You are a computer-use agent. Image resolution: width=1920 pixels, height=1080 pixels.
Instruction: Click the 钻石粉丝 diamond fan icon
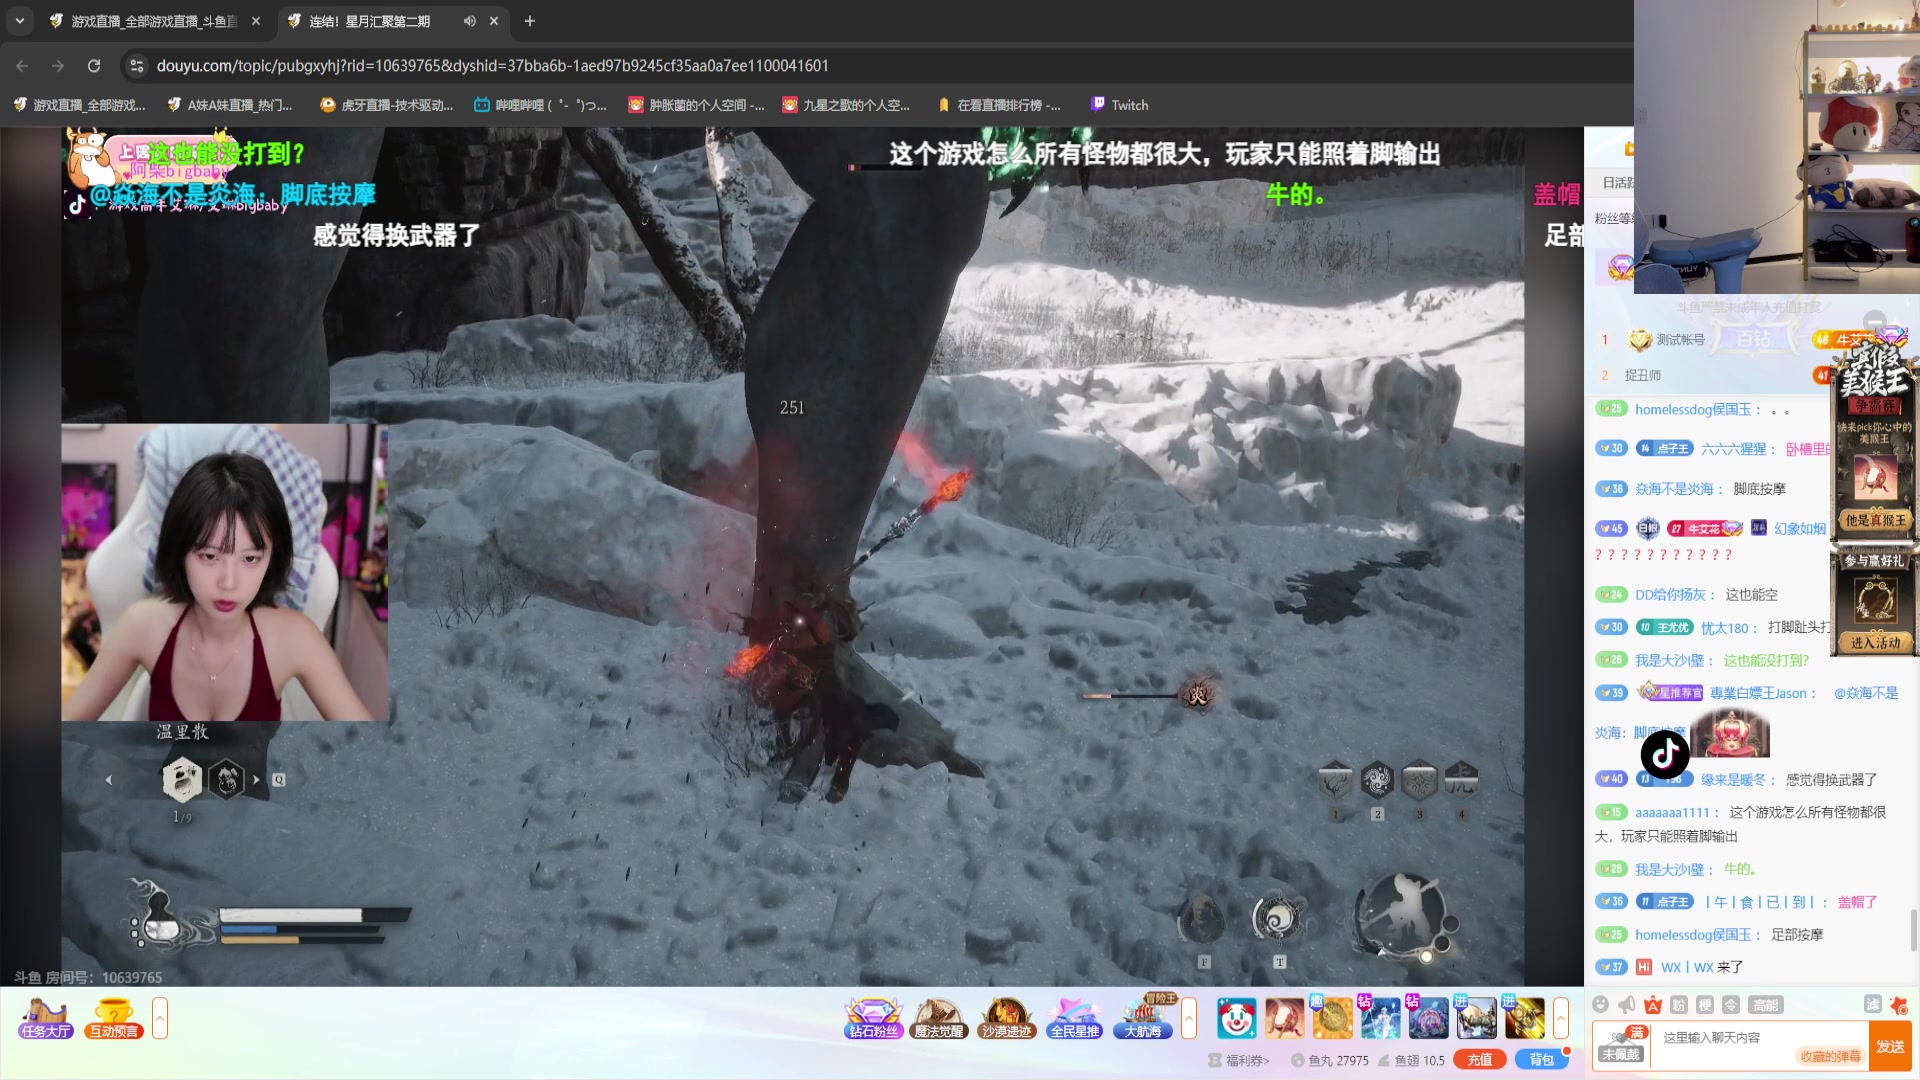(873, 1019)
